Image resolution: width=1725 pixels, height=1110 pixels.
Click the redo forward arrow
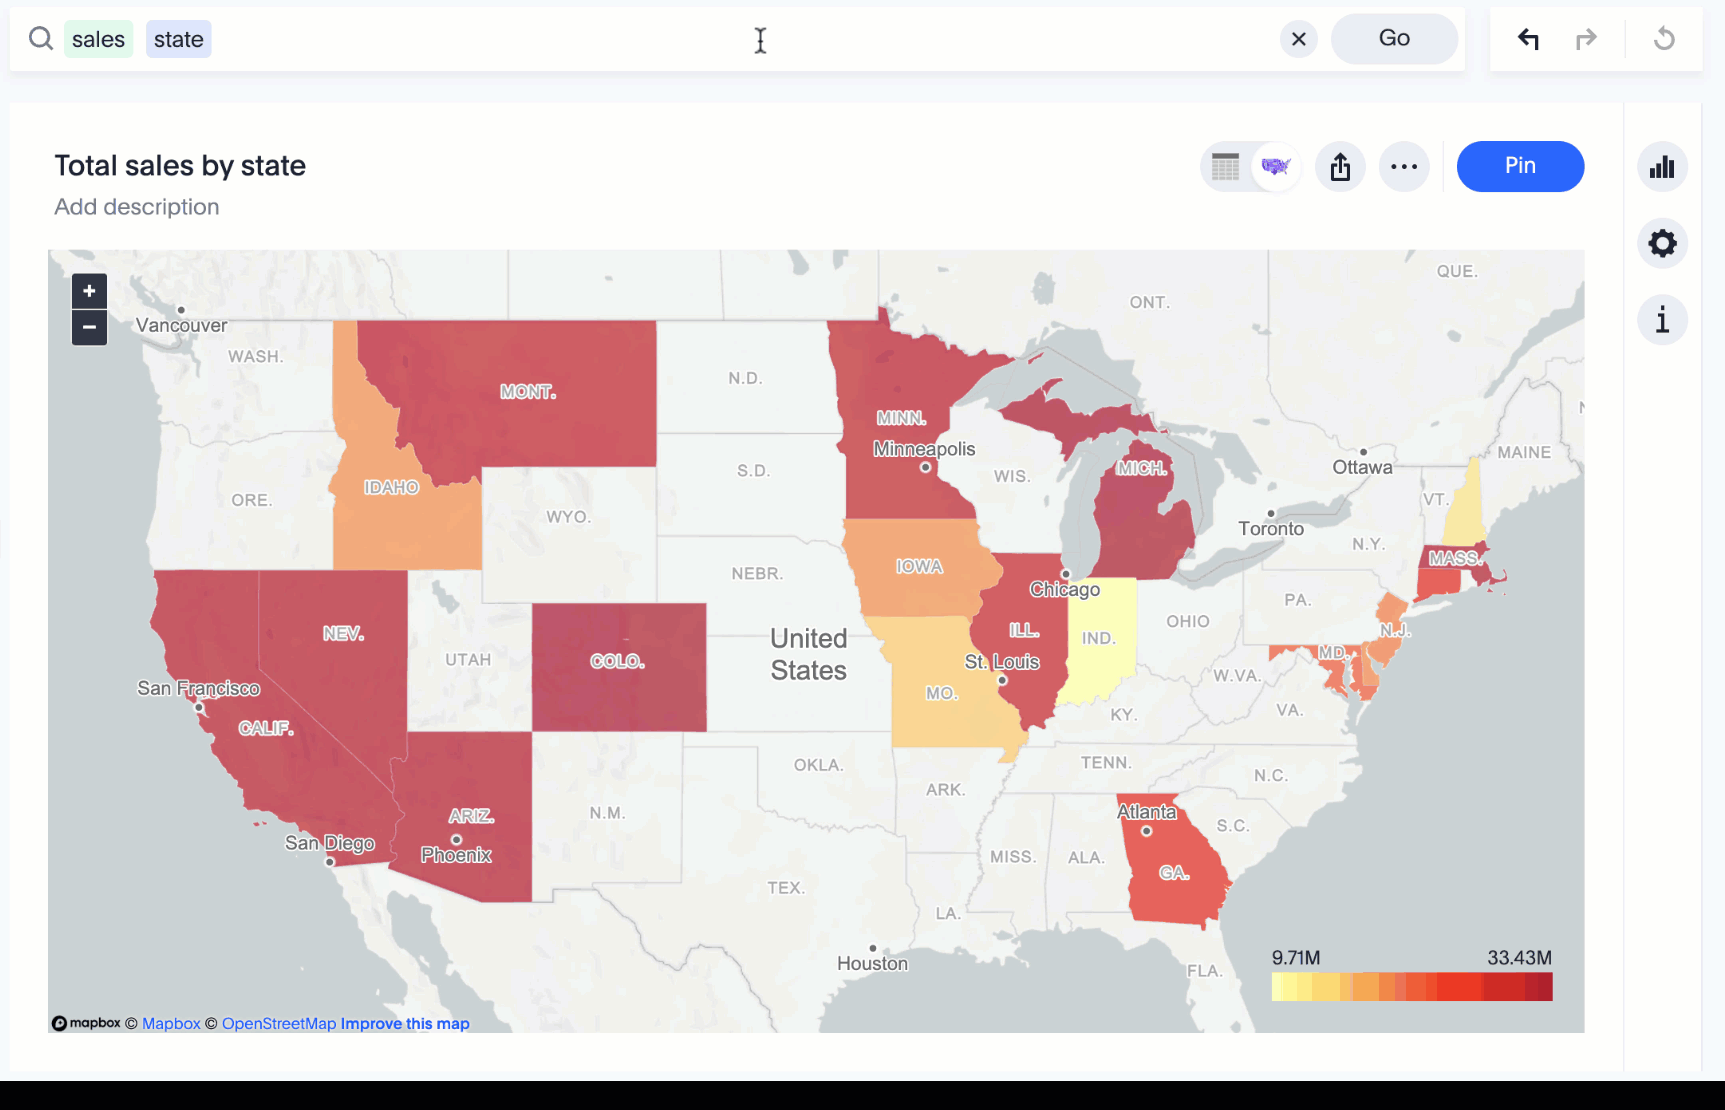tap(1586, 39)
